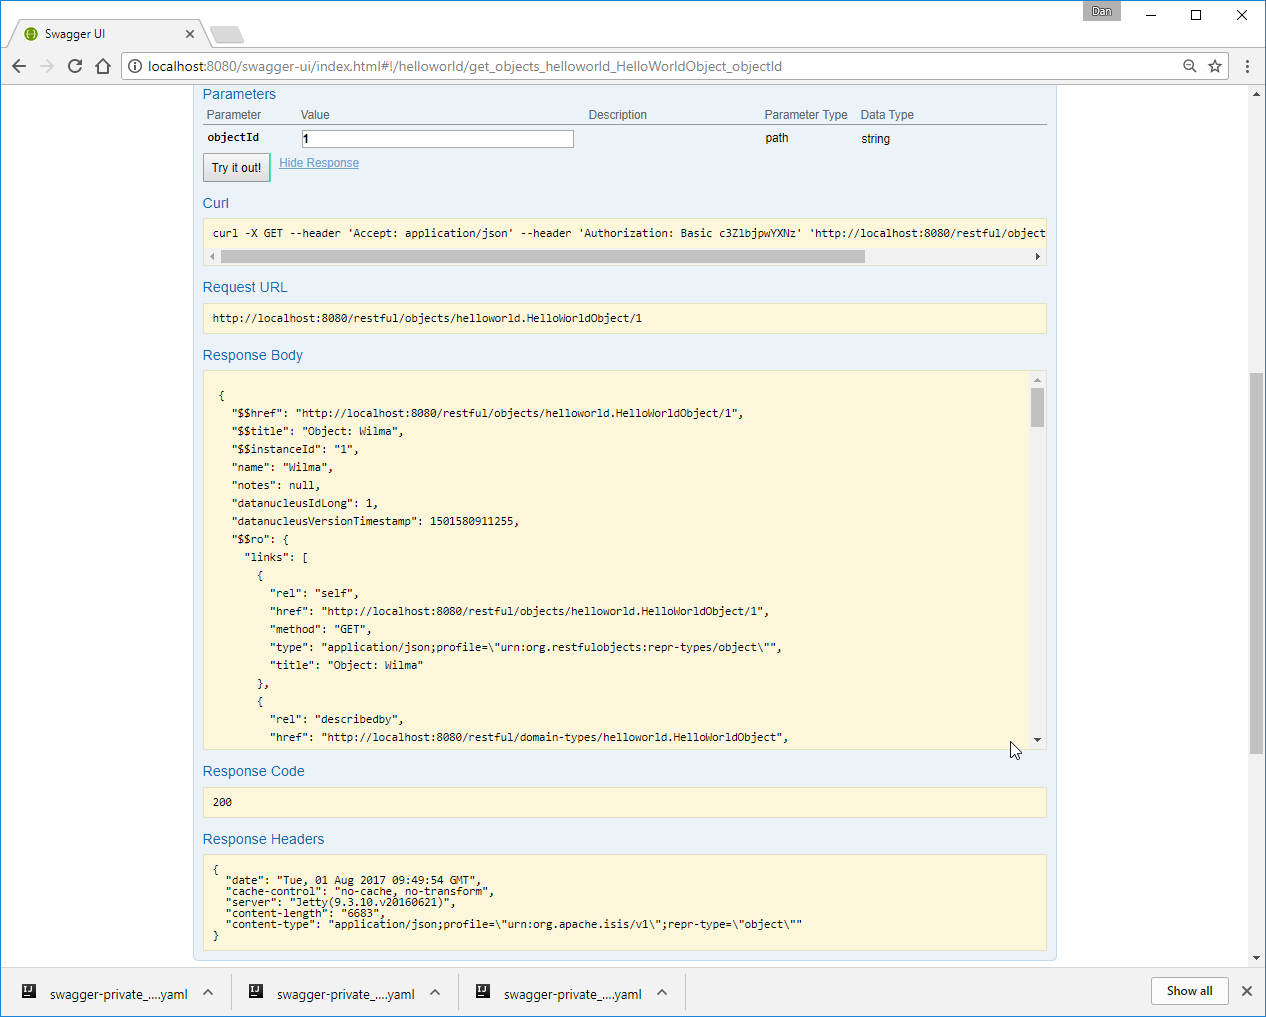Click the browser back arrow
The width and height of the screenshot is (1266, 1017).
19,66
